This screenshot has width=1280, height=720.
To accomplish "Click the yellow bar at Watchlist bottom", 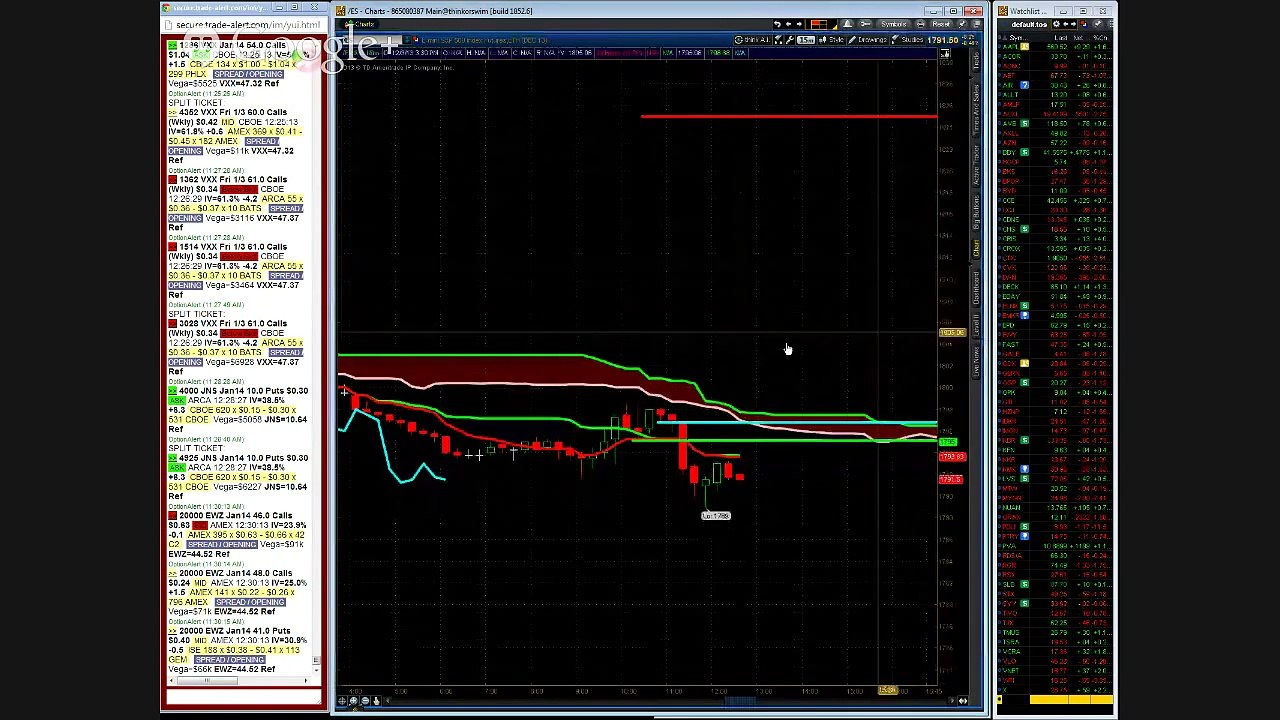I will tap(1071, 699).
